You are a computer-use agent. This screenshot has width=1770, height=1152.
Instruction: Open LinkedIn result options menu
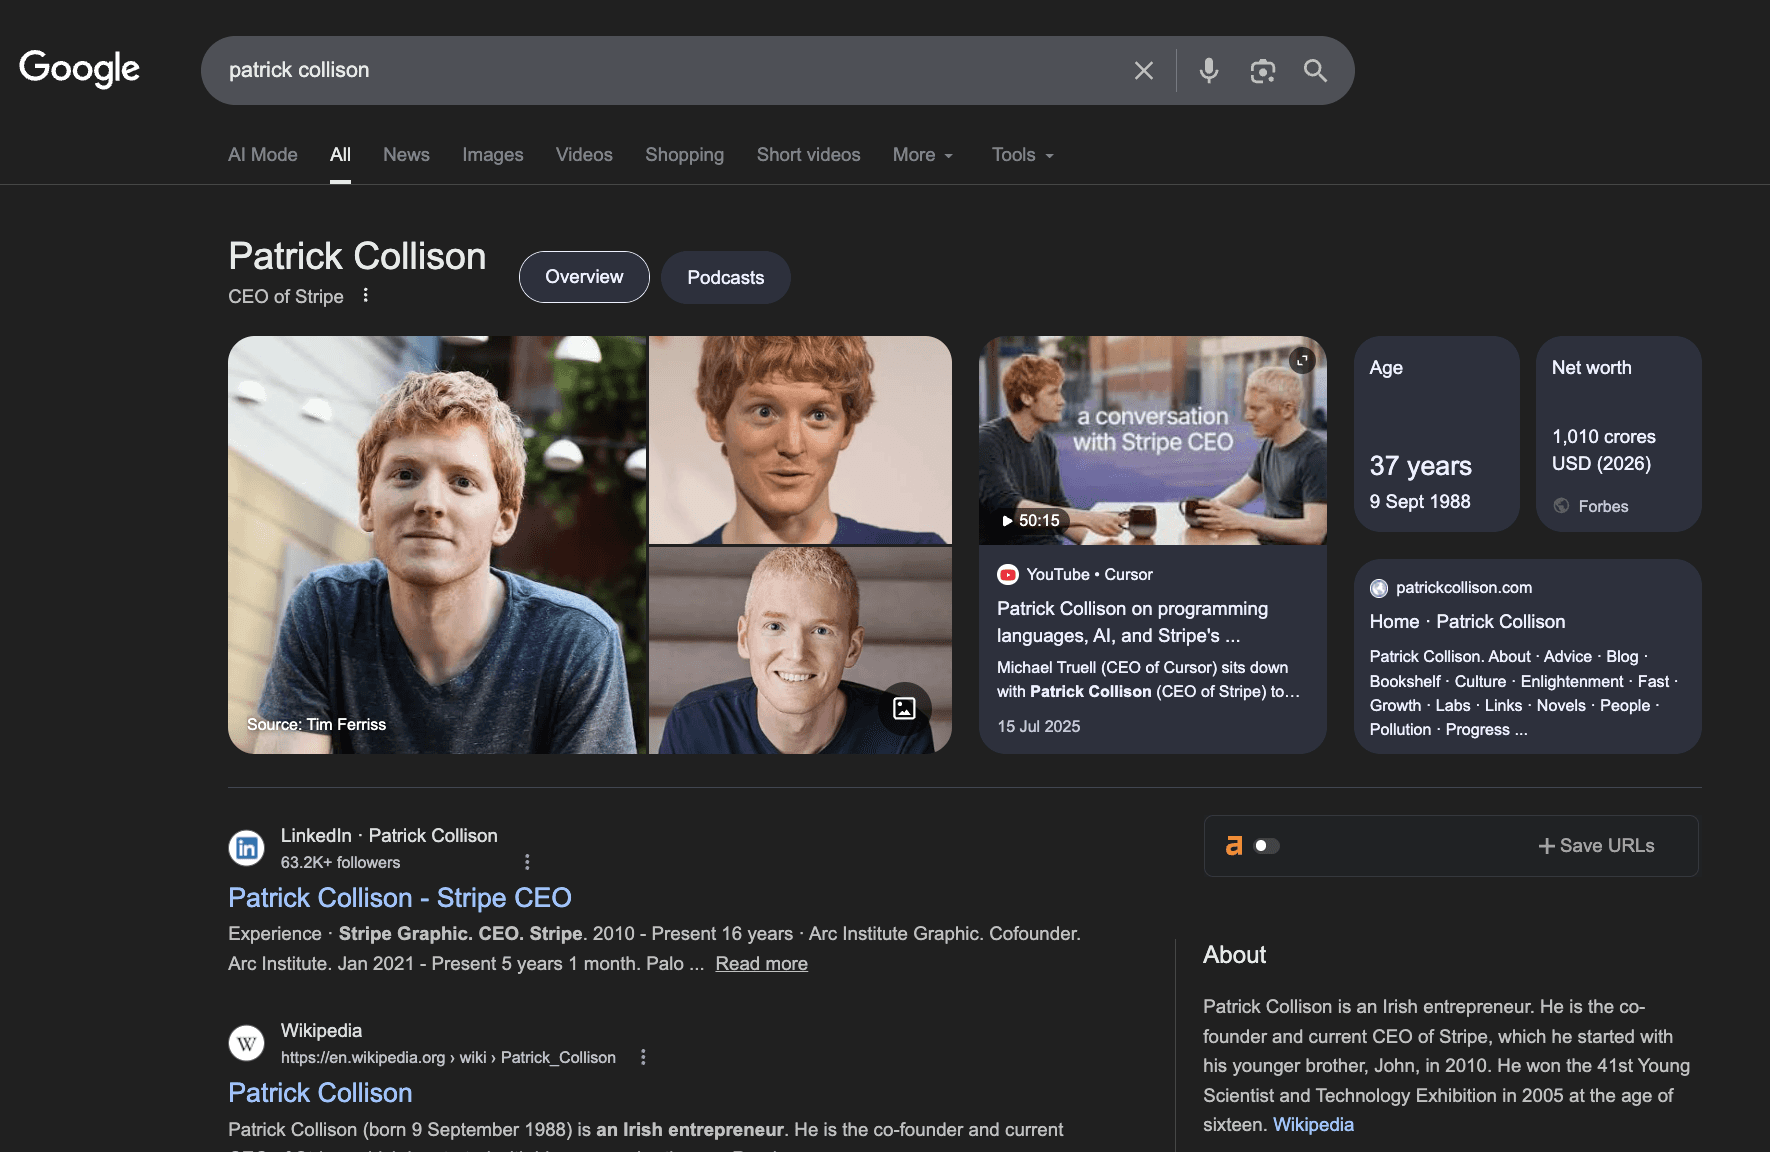click(x=527, y=862)
